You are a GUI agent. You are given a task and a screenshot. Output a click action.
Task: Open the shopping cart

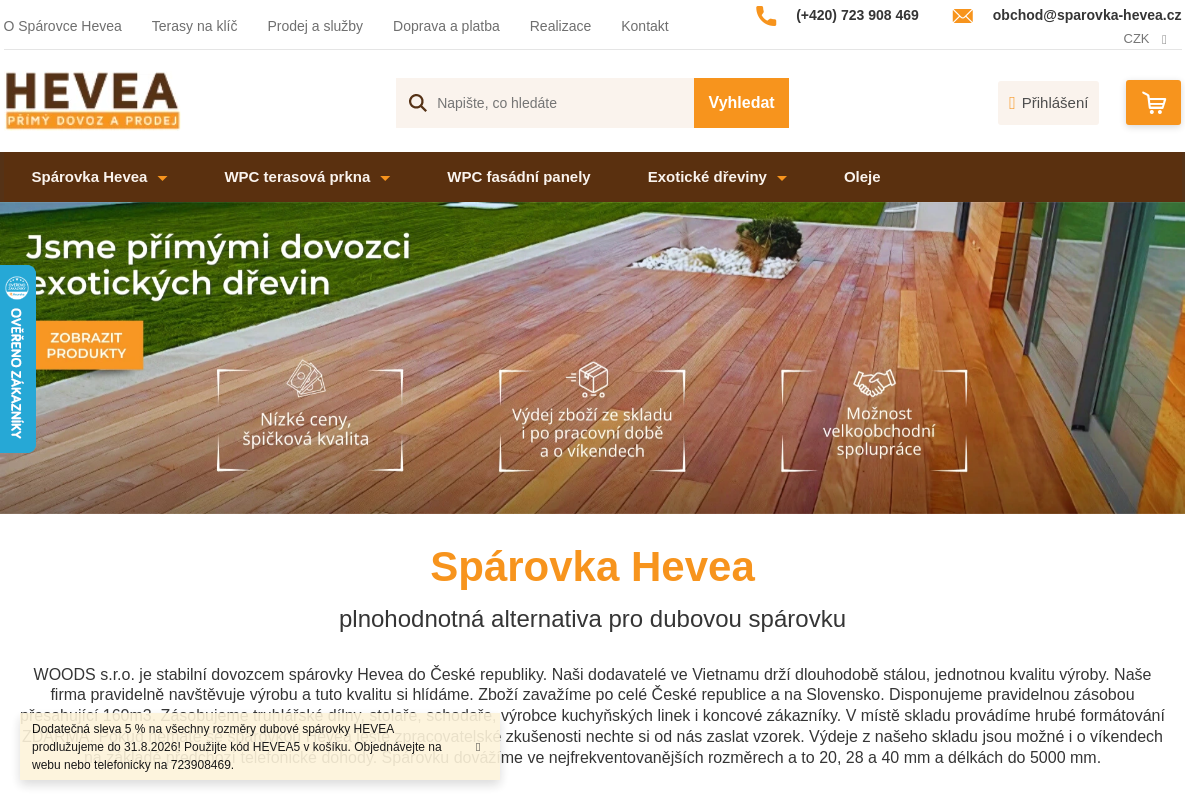click(x=1153, y=103)
